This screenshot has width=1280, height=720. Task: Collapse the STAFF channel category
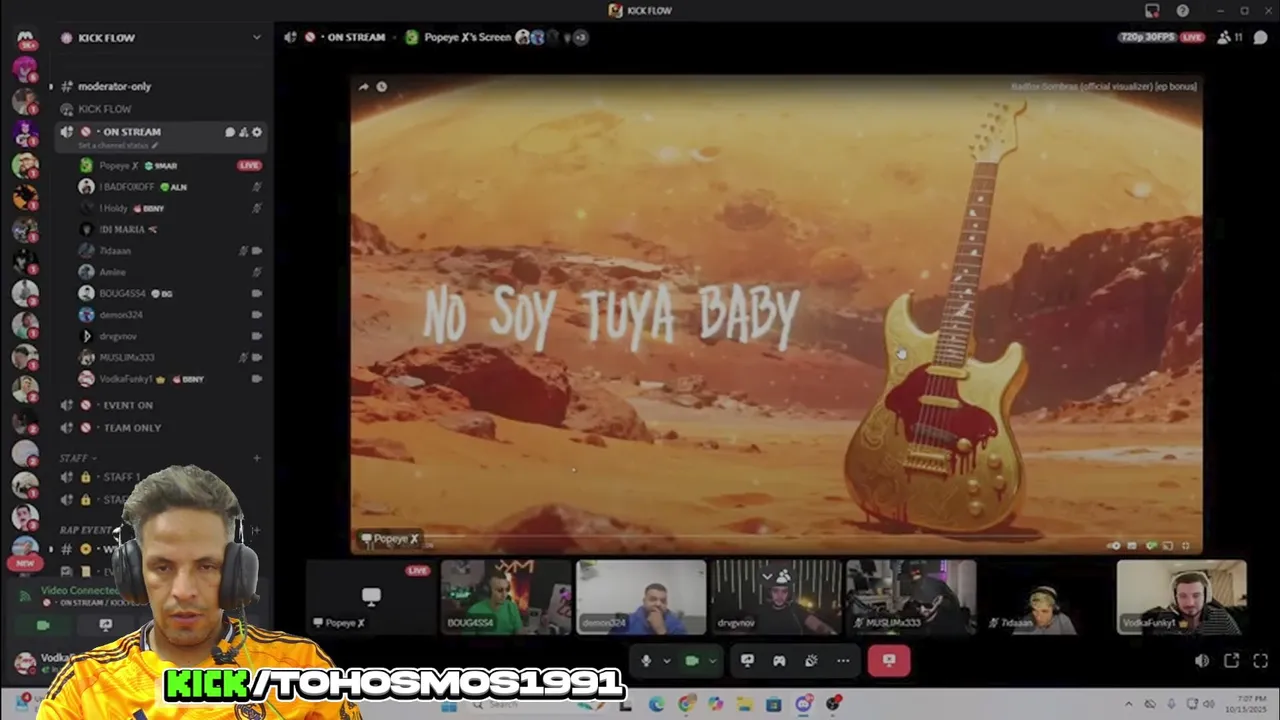(78, 458)
